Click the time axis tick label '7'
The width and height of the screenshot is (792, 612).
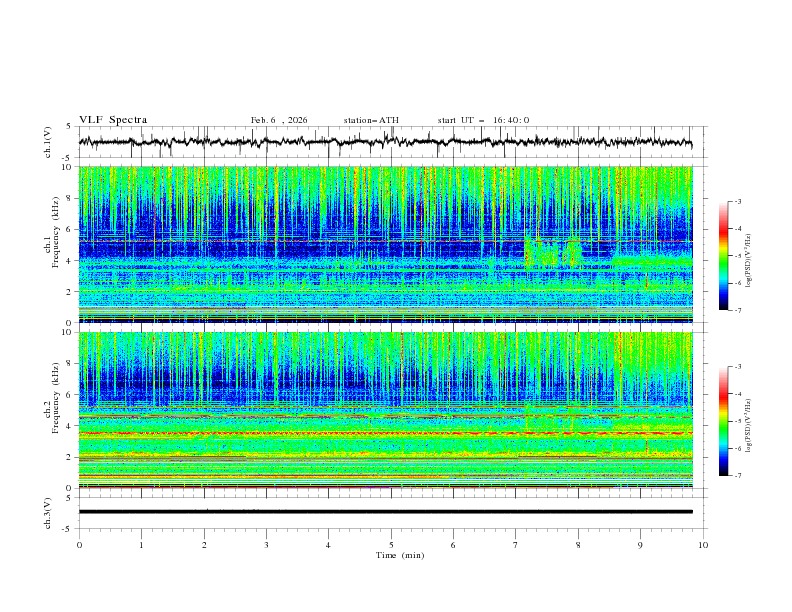coord(516,545)
